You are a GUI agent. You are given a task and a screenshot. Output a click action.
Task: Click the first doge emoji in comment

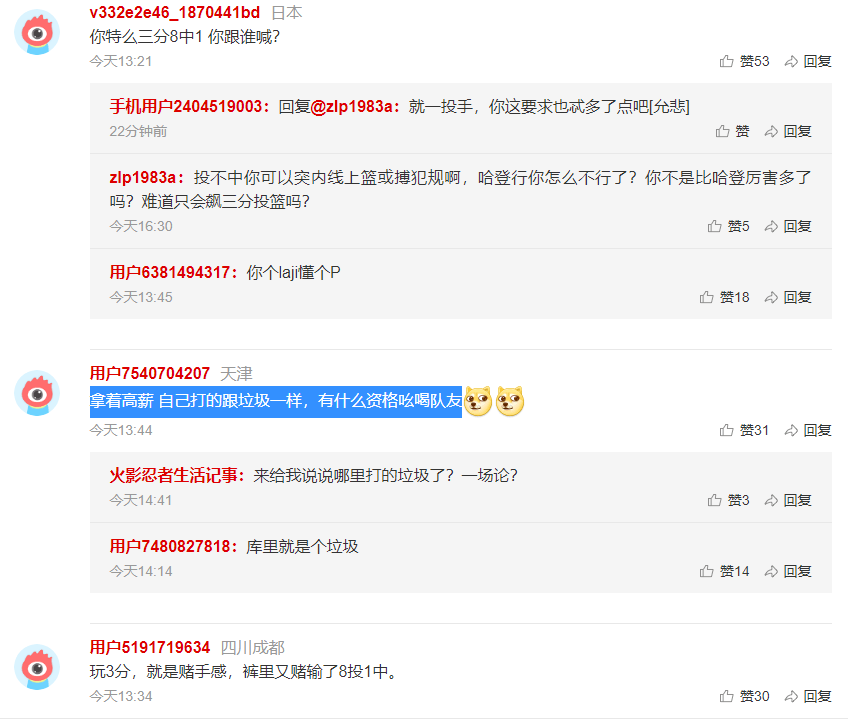tap(478, 401)
